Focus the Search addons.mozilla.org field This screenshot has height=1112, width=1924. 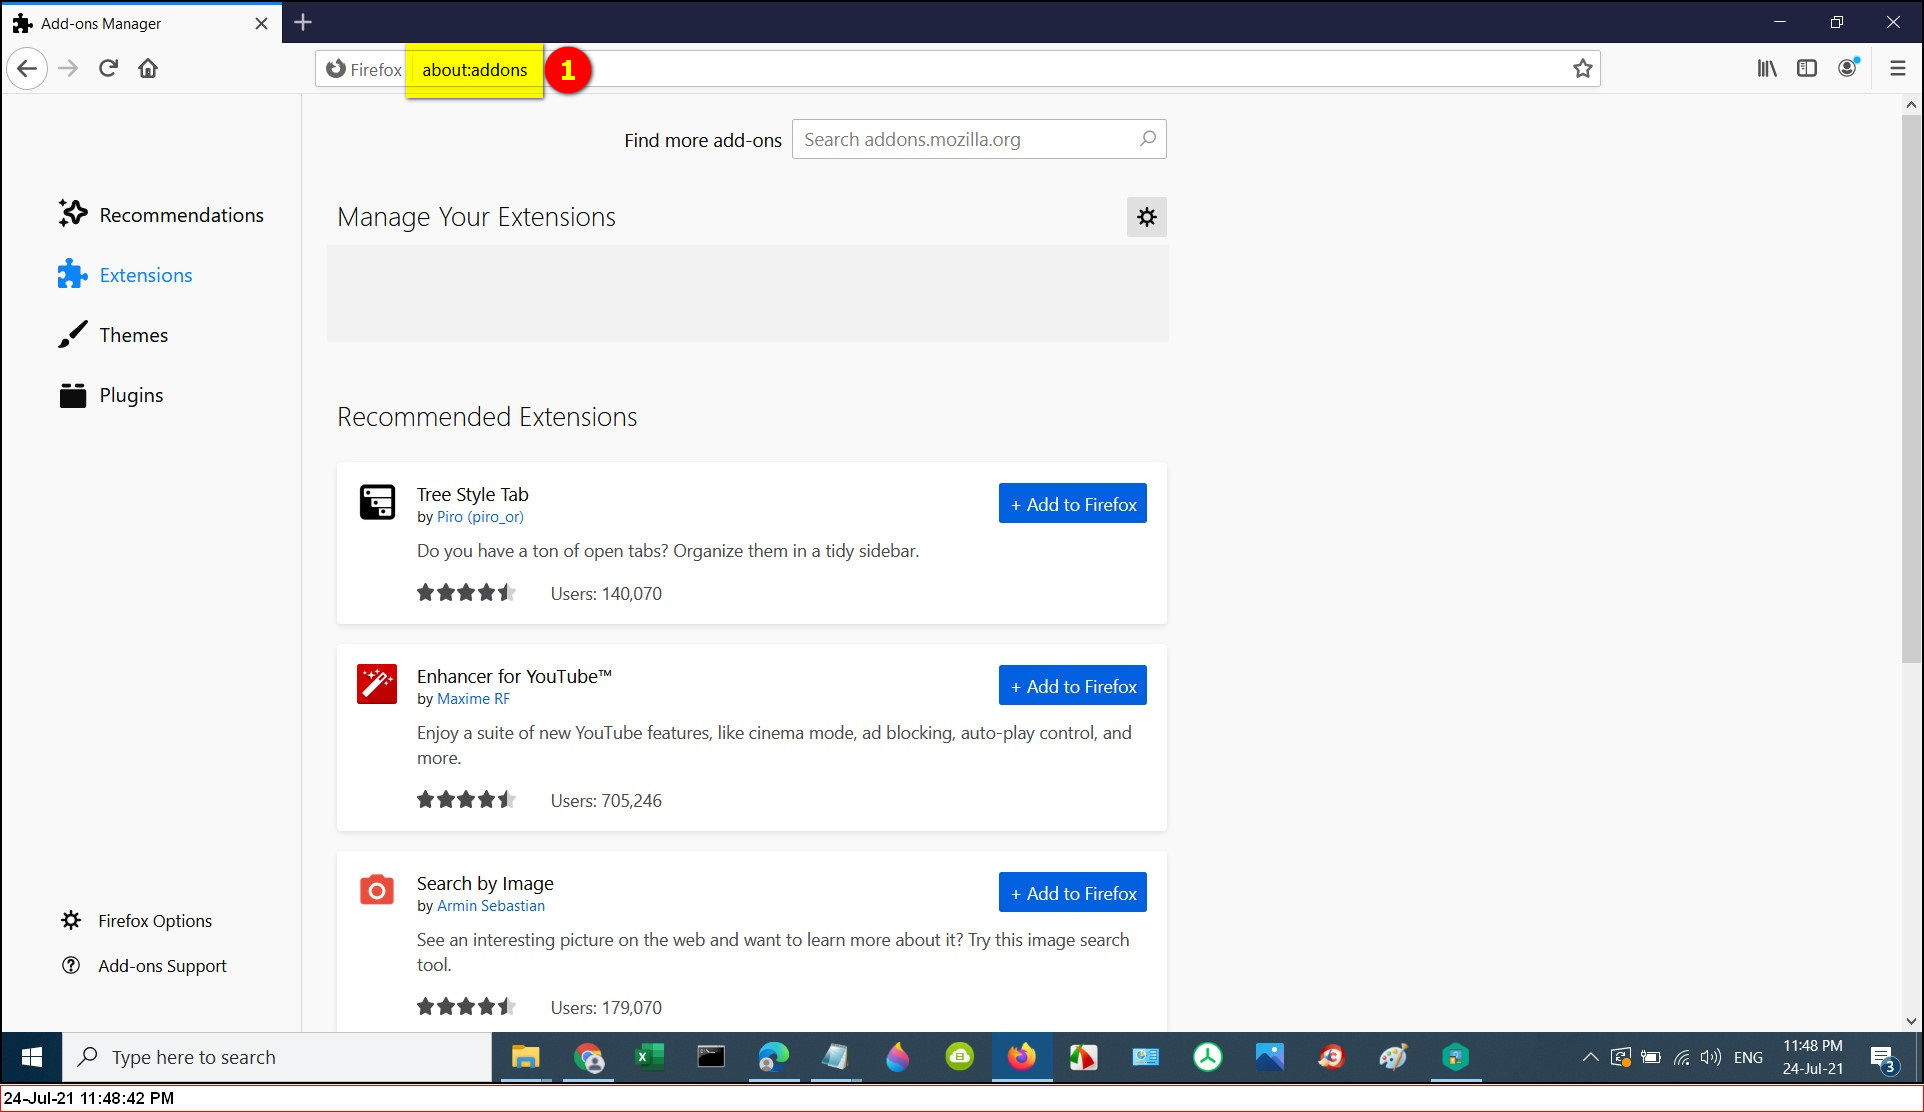pos(979,139)
